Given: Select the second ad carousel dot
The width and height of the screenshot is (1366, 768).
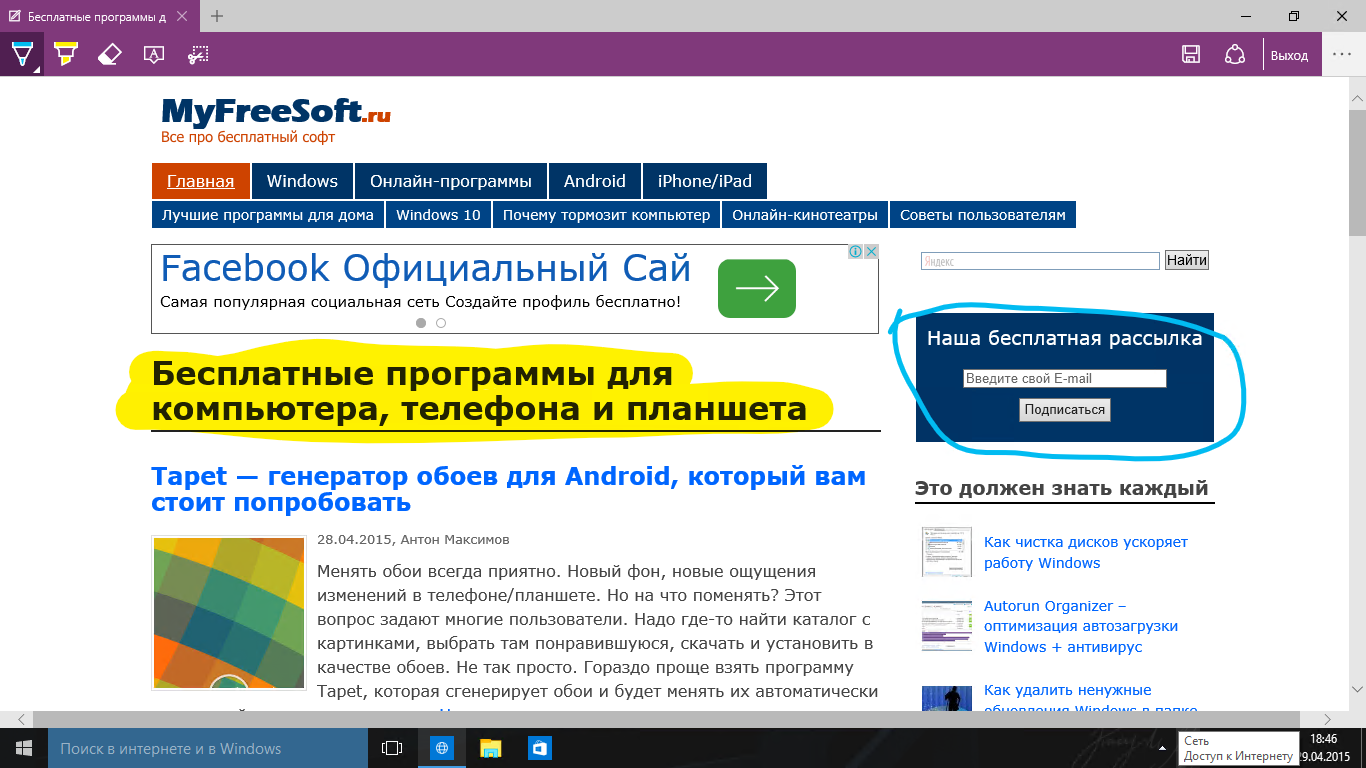Looking at the screenshot, I should click(441, 323).
